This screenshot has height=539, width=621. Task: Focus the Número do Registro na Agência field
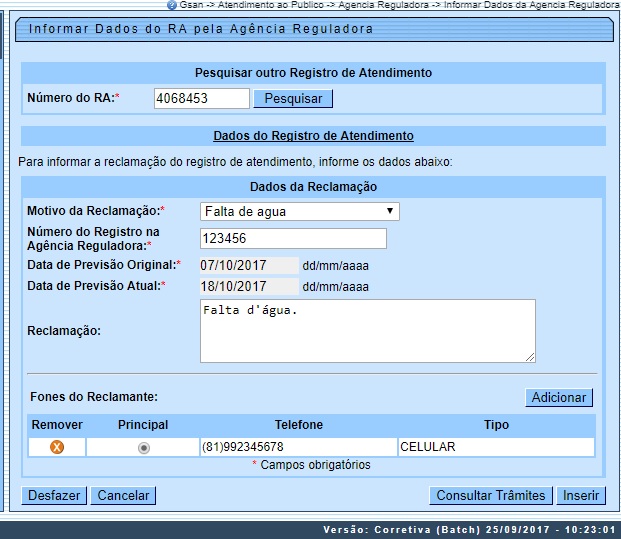point(292,238)
